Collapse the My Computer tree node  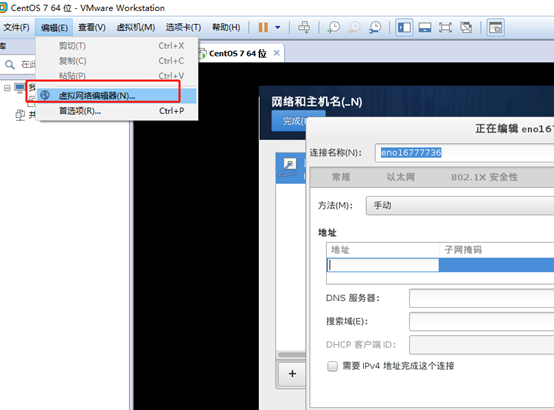click(7, 88)
